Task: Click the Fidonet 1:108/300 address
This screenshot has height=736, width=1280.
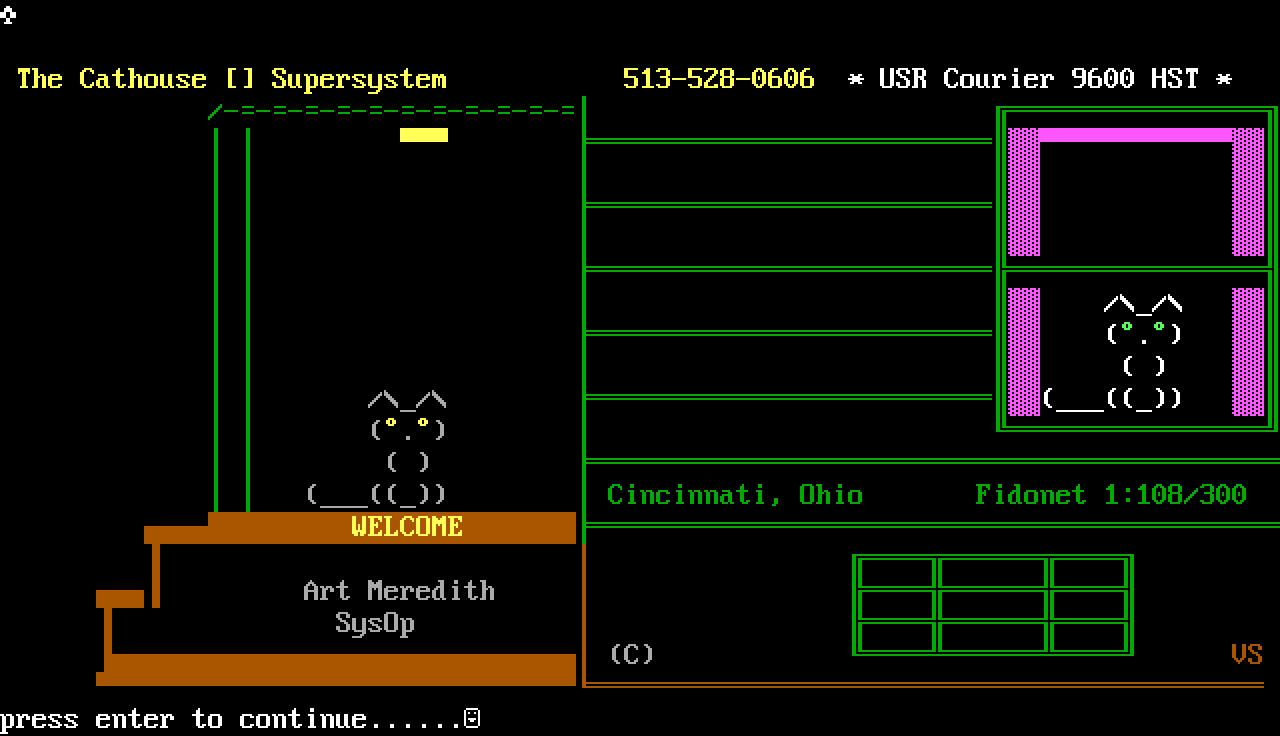Action: coord(1110,494)
